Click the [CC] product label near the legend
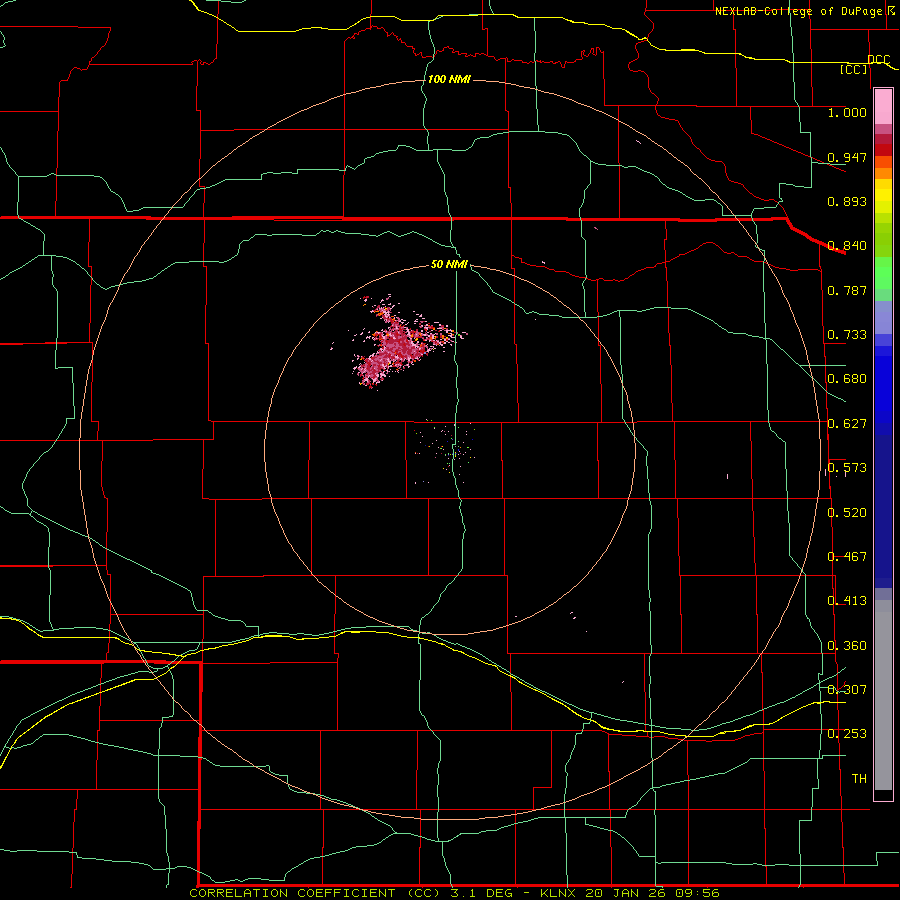This screenshot has width=900, height=900. [x=854, y=69]
